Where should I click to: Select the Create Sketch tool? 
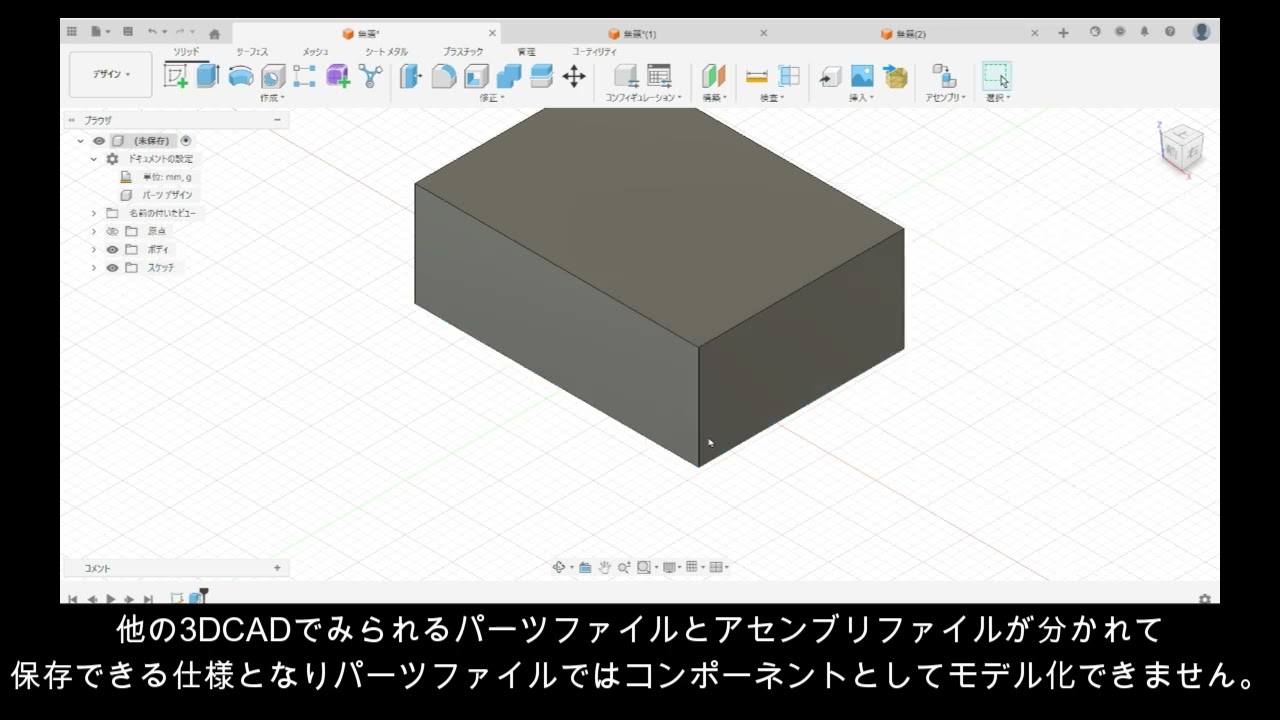(x=176, y=76)
